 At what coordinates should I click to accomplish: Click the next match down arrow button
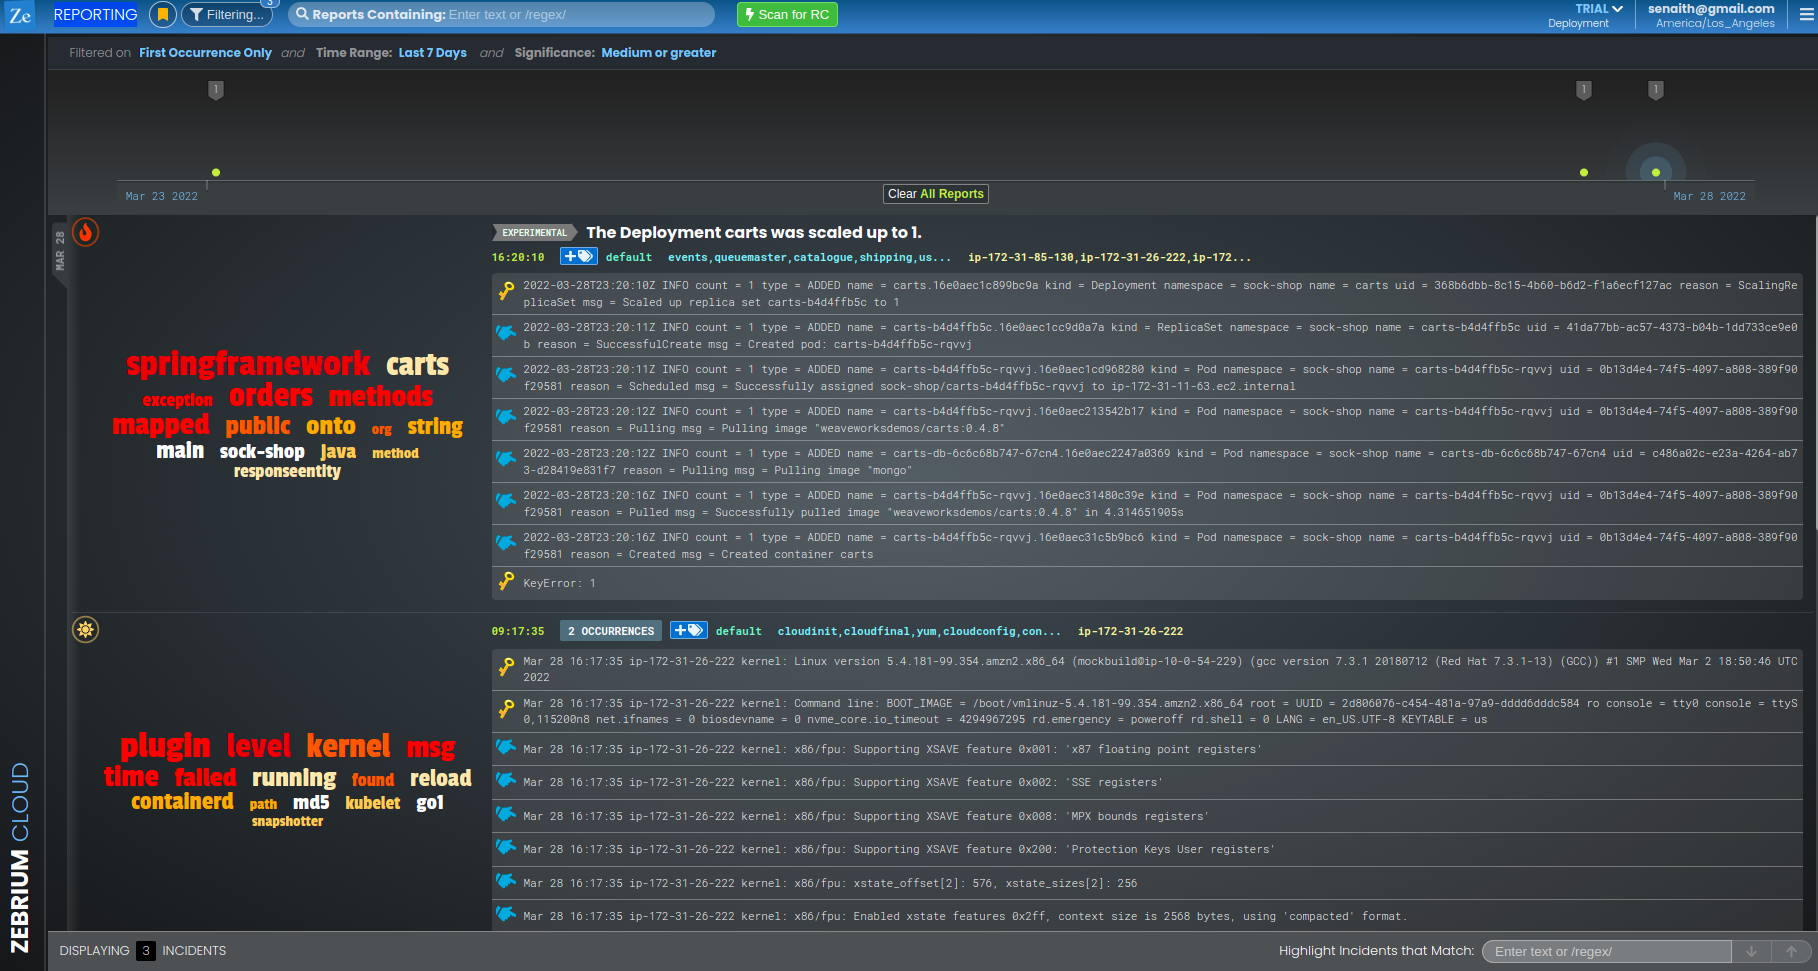(1751, 951)
